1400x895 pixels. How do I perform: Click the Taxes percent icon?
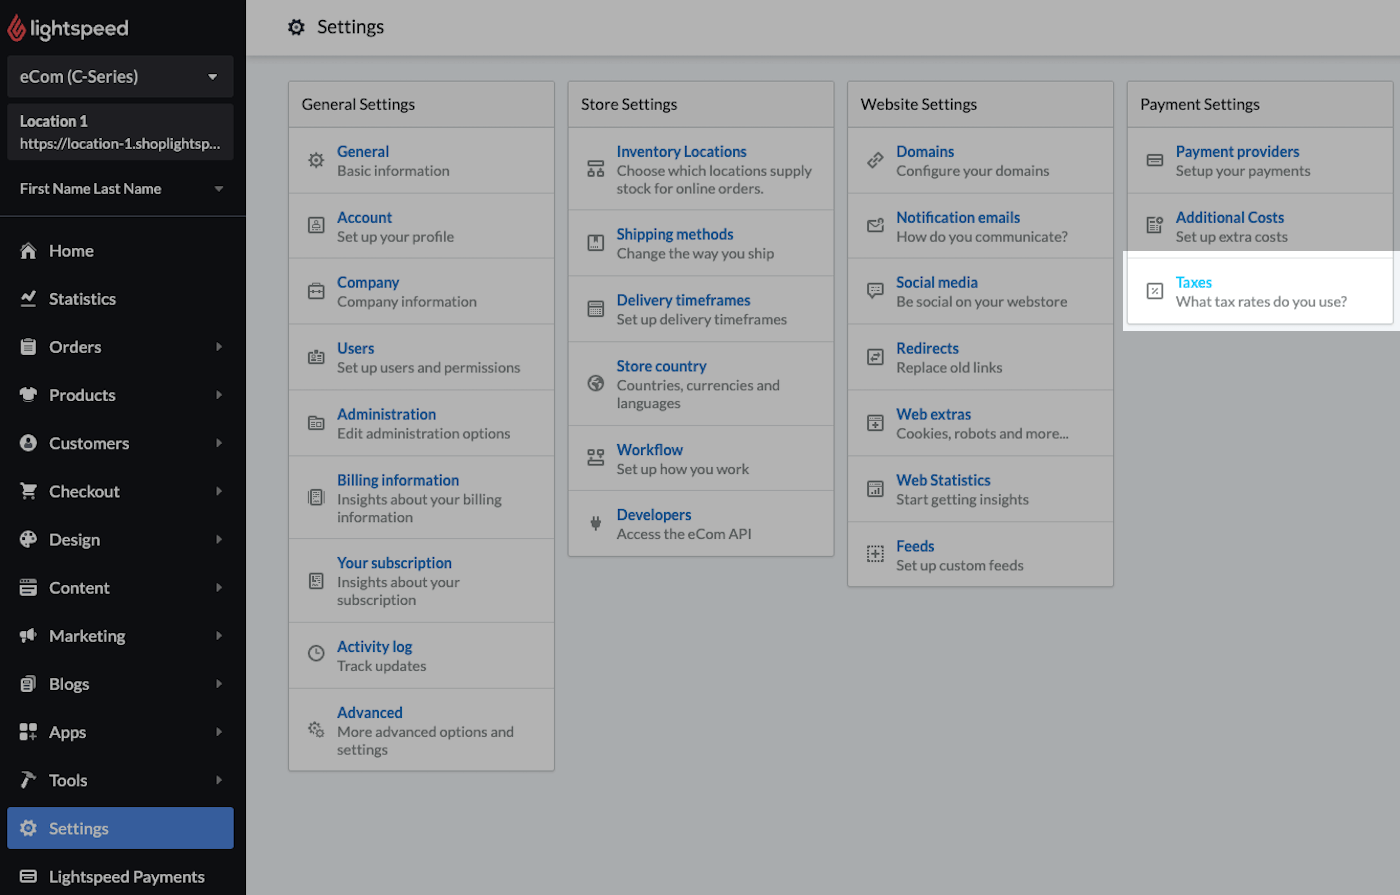coord(1155,291)
